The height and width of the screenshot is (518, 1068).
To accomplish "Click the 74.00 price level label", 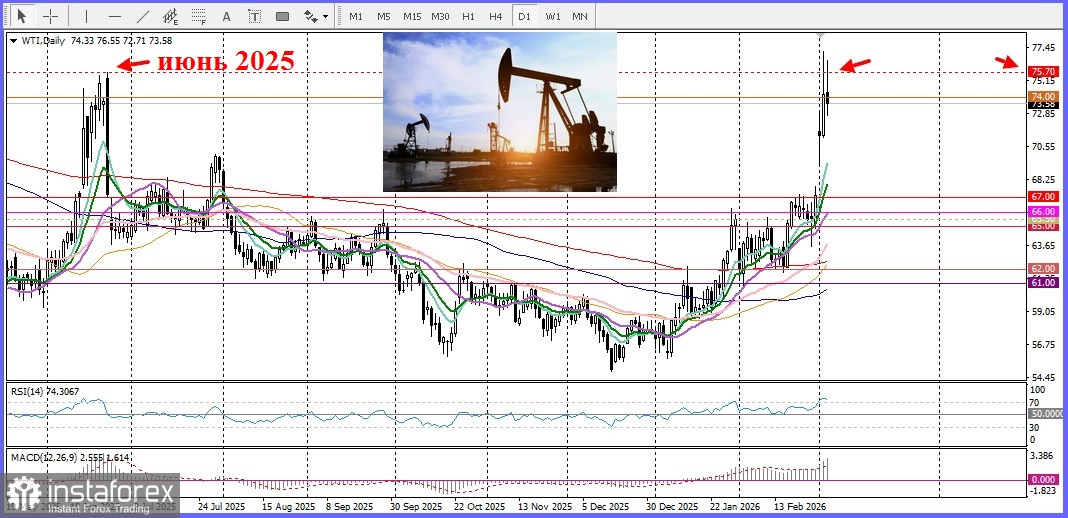I will pos(1043,97).
